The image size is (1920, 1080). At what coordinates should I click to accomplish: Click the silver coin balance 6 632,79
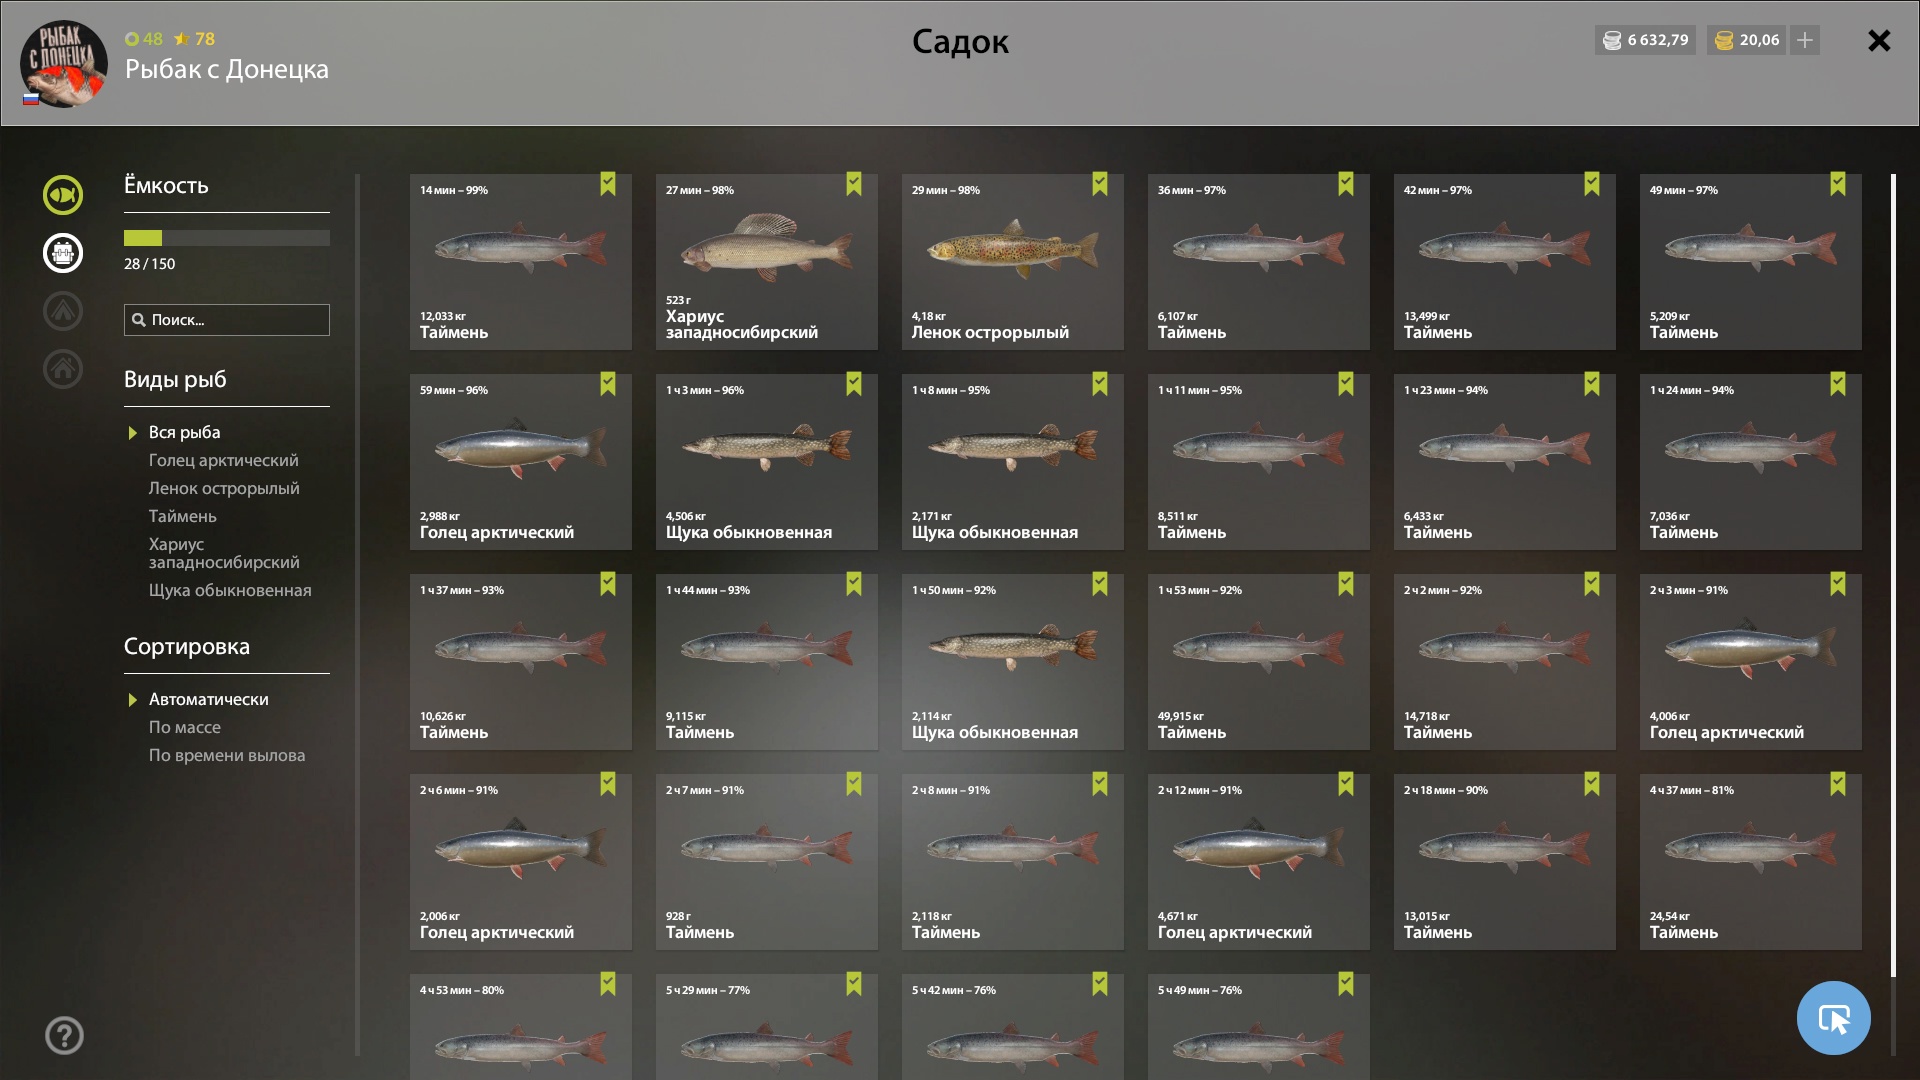click(x=1645, y=40)
